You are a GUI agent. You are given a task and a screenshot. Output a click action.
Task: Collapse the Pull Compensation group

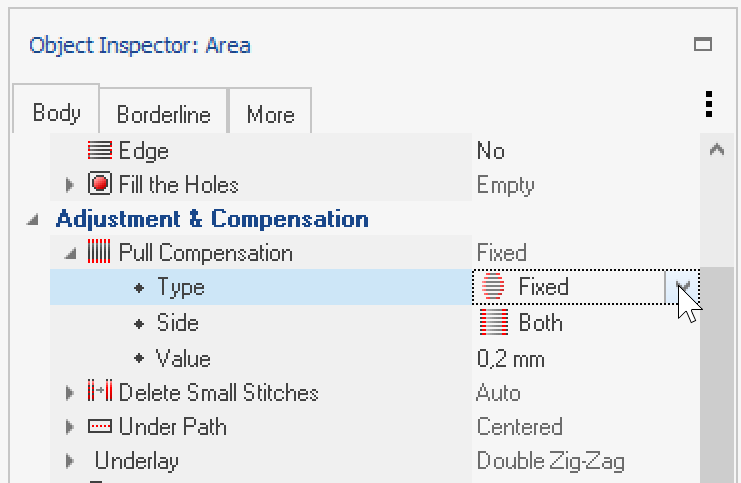pos(70,254)
